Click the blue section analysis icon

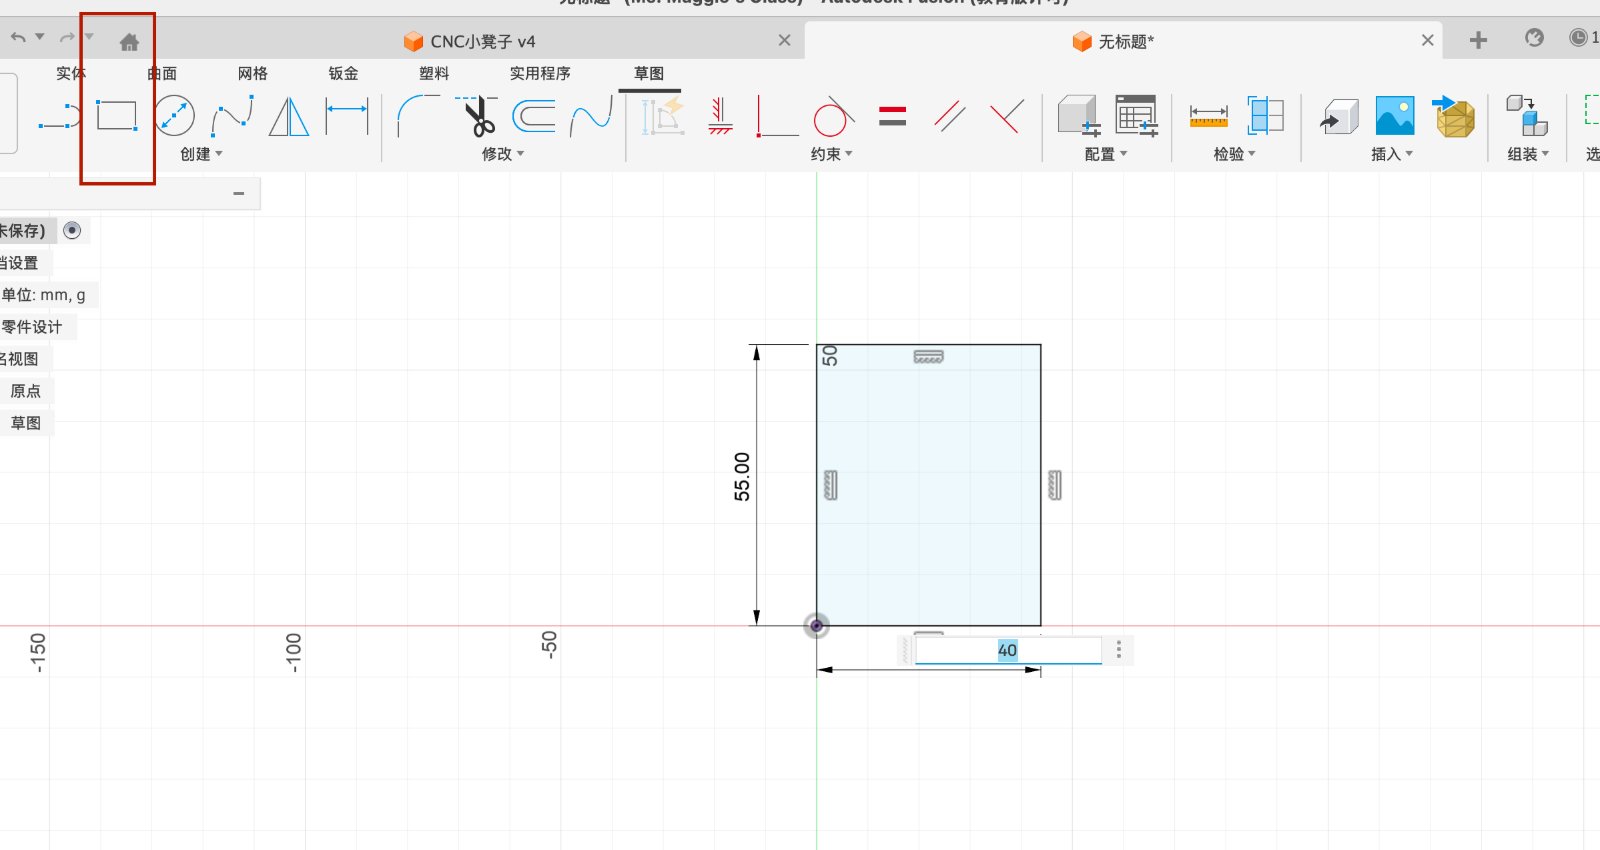[1265, 116]
